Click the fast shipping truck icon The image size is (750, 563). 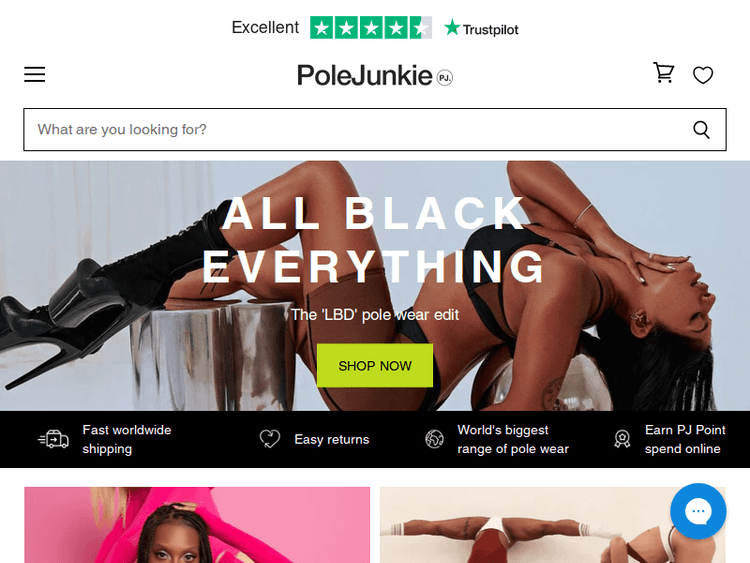pyautogui.click(x=53, y=439)
